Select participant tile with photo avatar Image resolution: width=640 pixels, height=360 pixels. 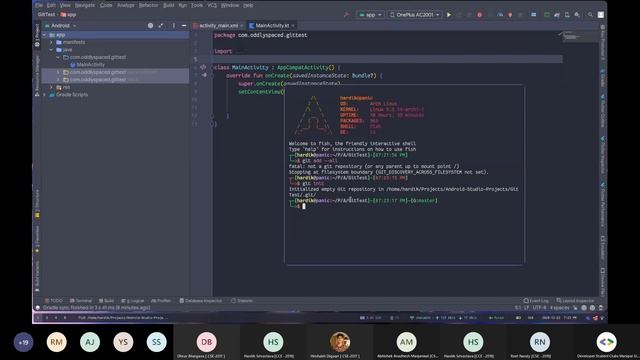340,342
